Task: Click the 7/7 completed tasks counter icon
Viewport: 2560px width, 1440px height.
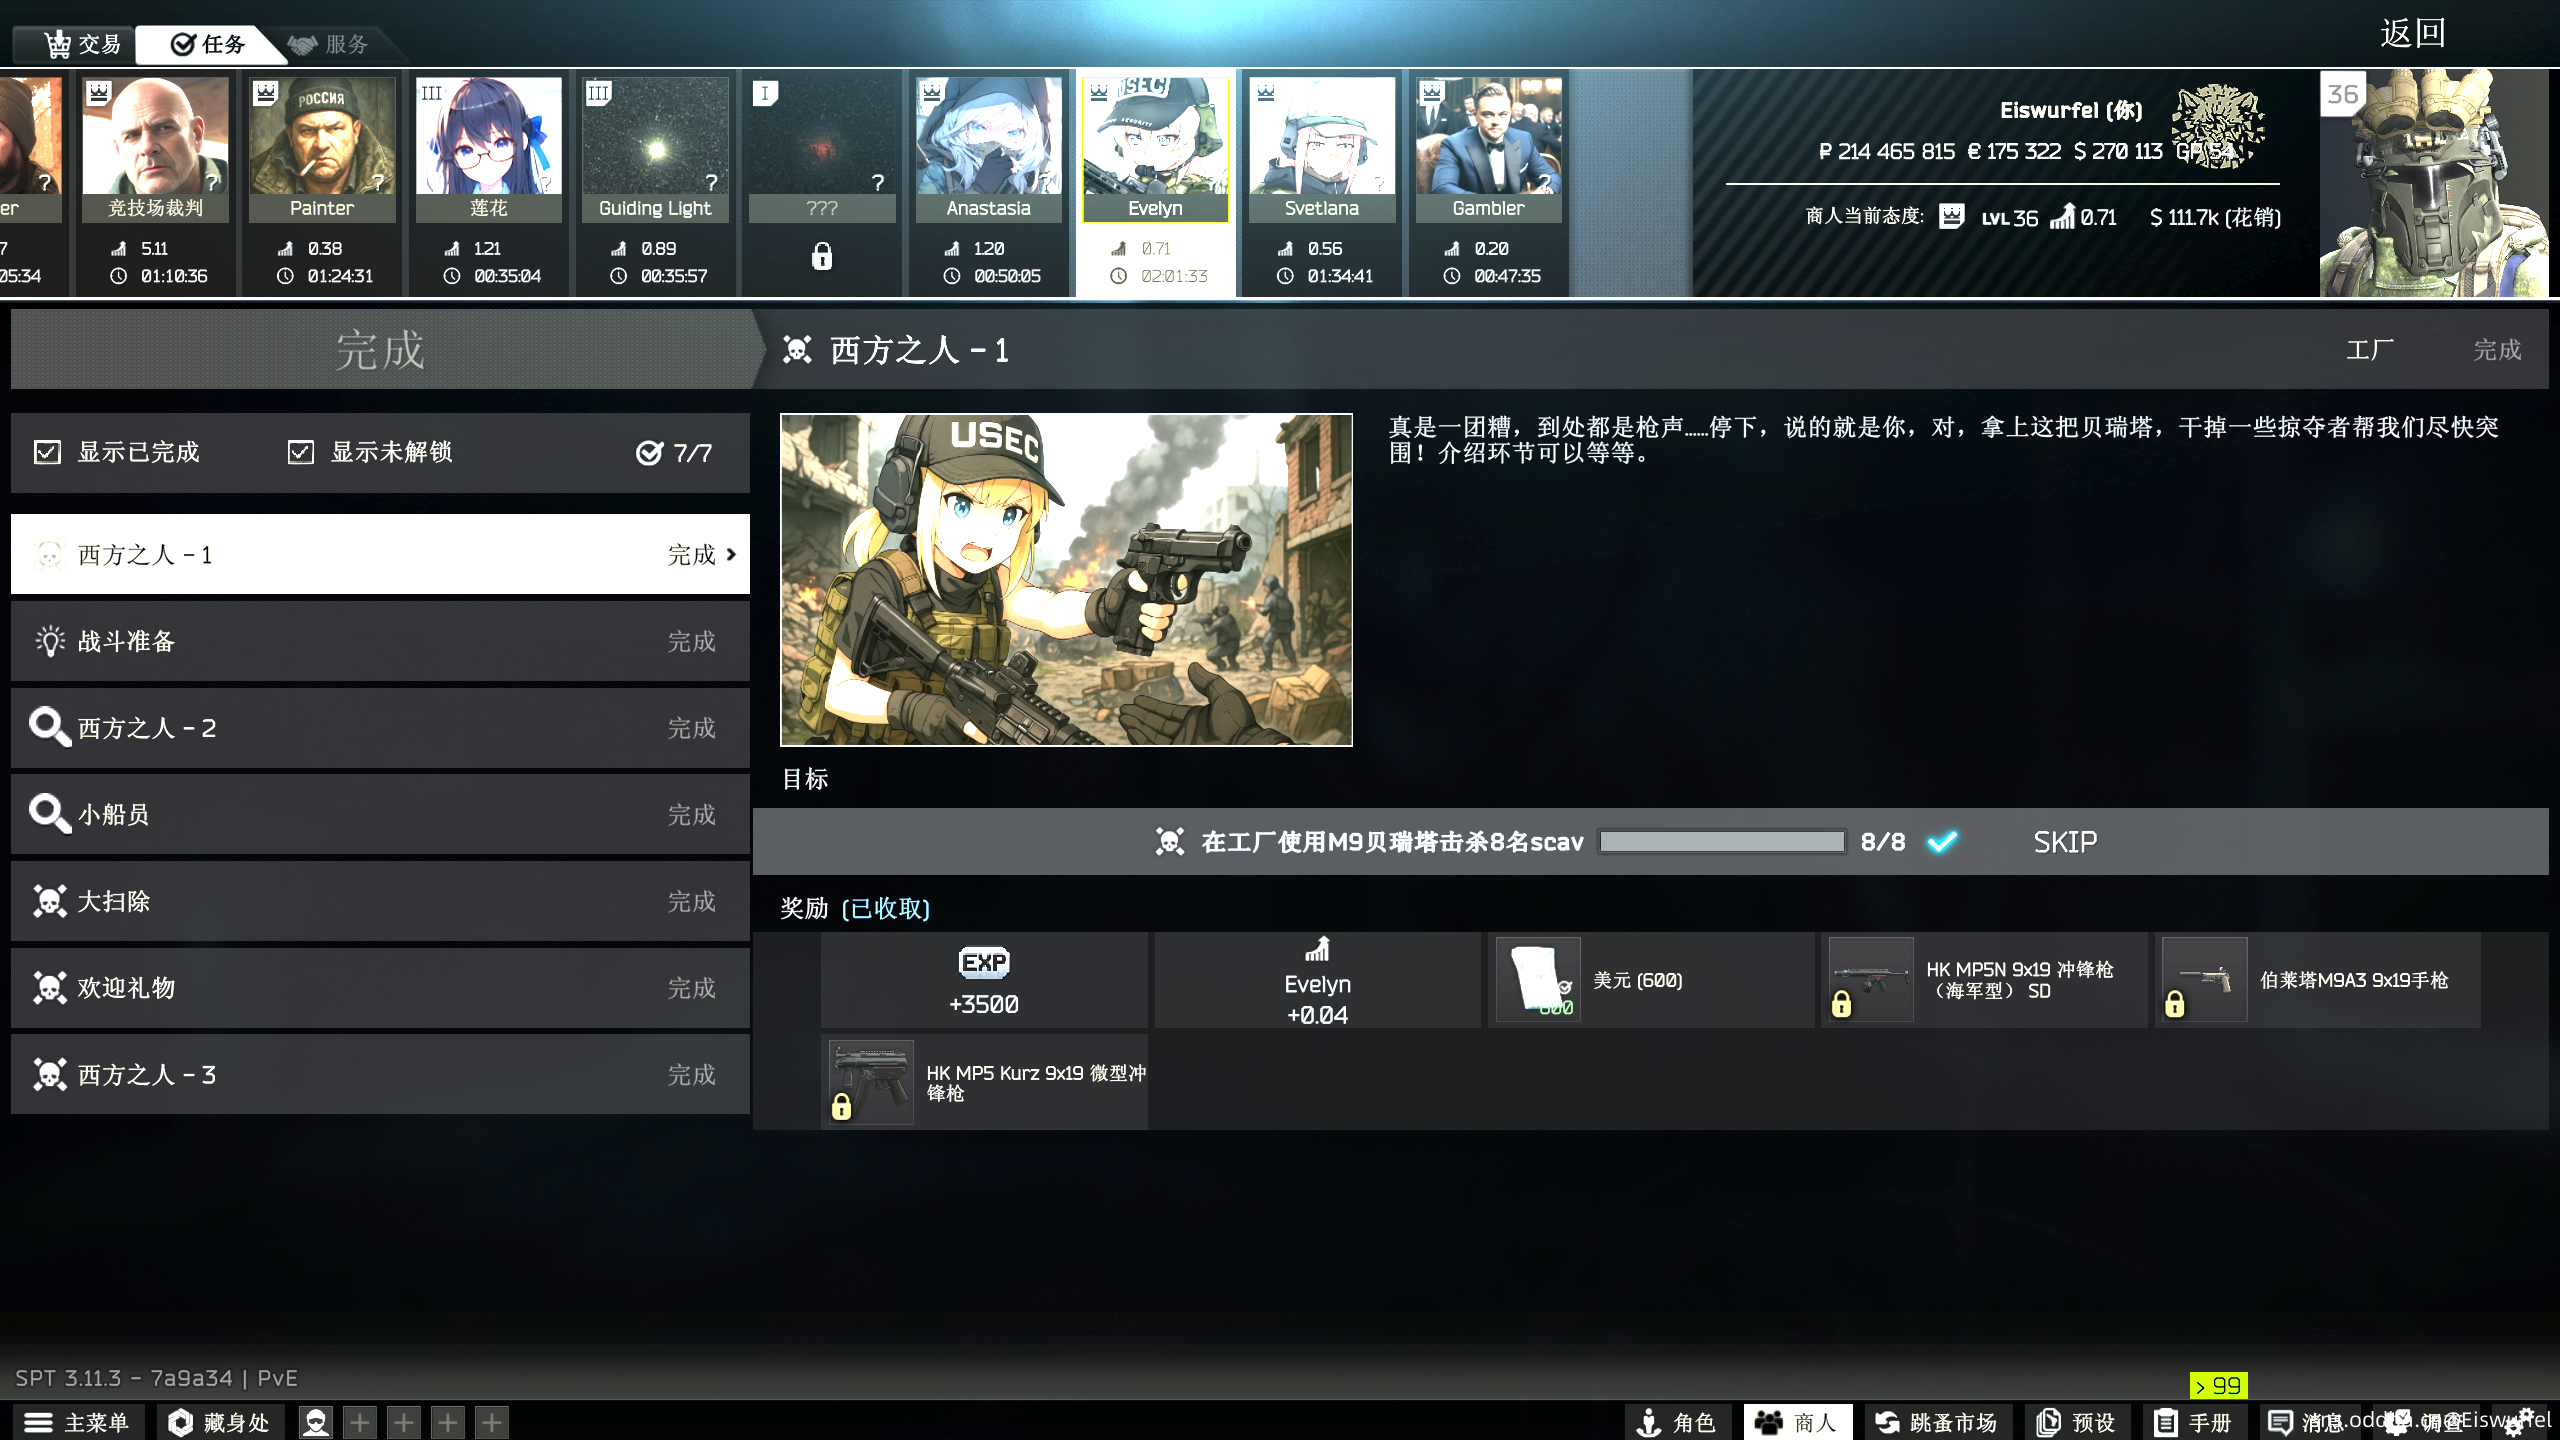Action: (x=649, y=453)
